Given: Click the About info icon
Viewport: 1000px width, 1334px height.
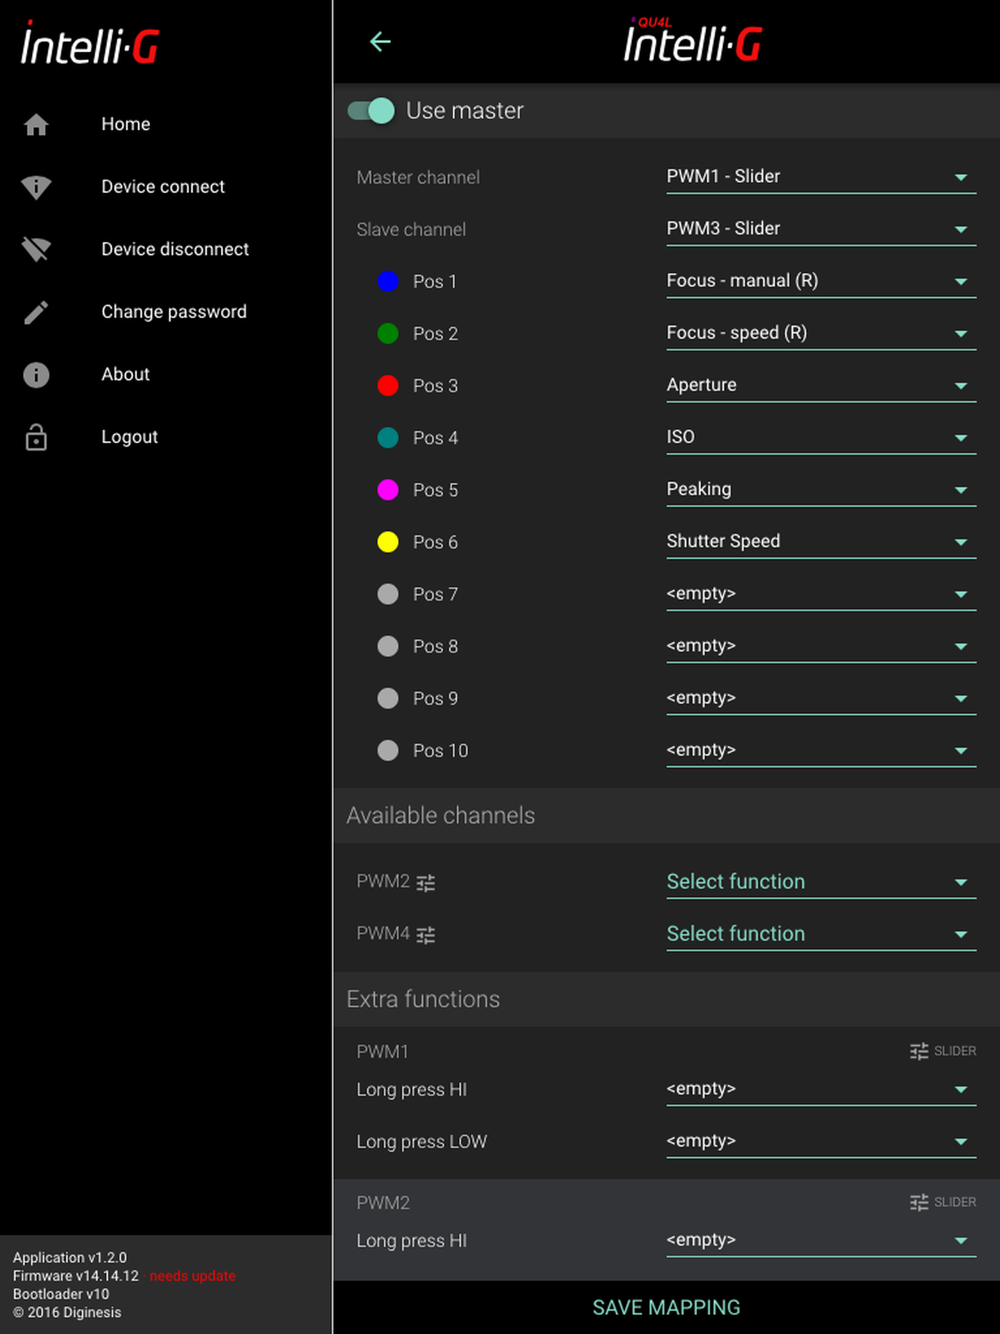Looking at the screenshot, I should (x=36, y=375).
